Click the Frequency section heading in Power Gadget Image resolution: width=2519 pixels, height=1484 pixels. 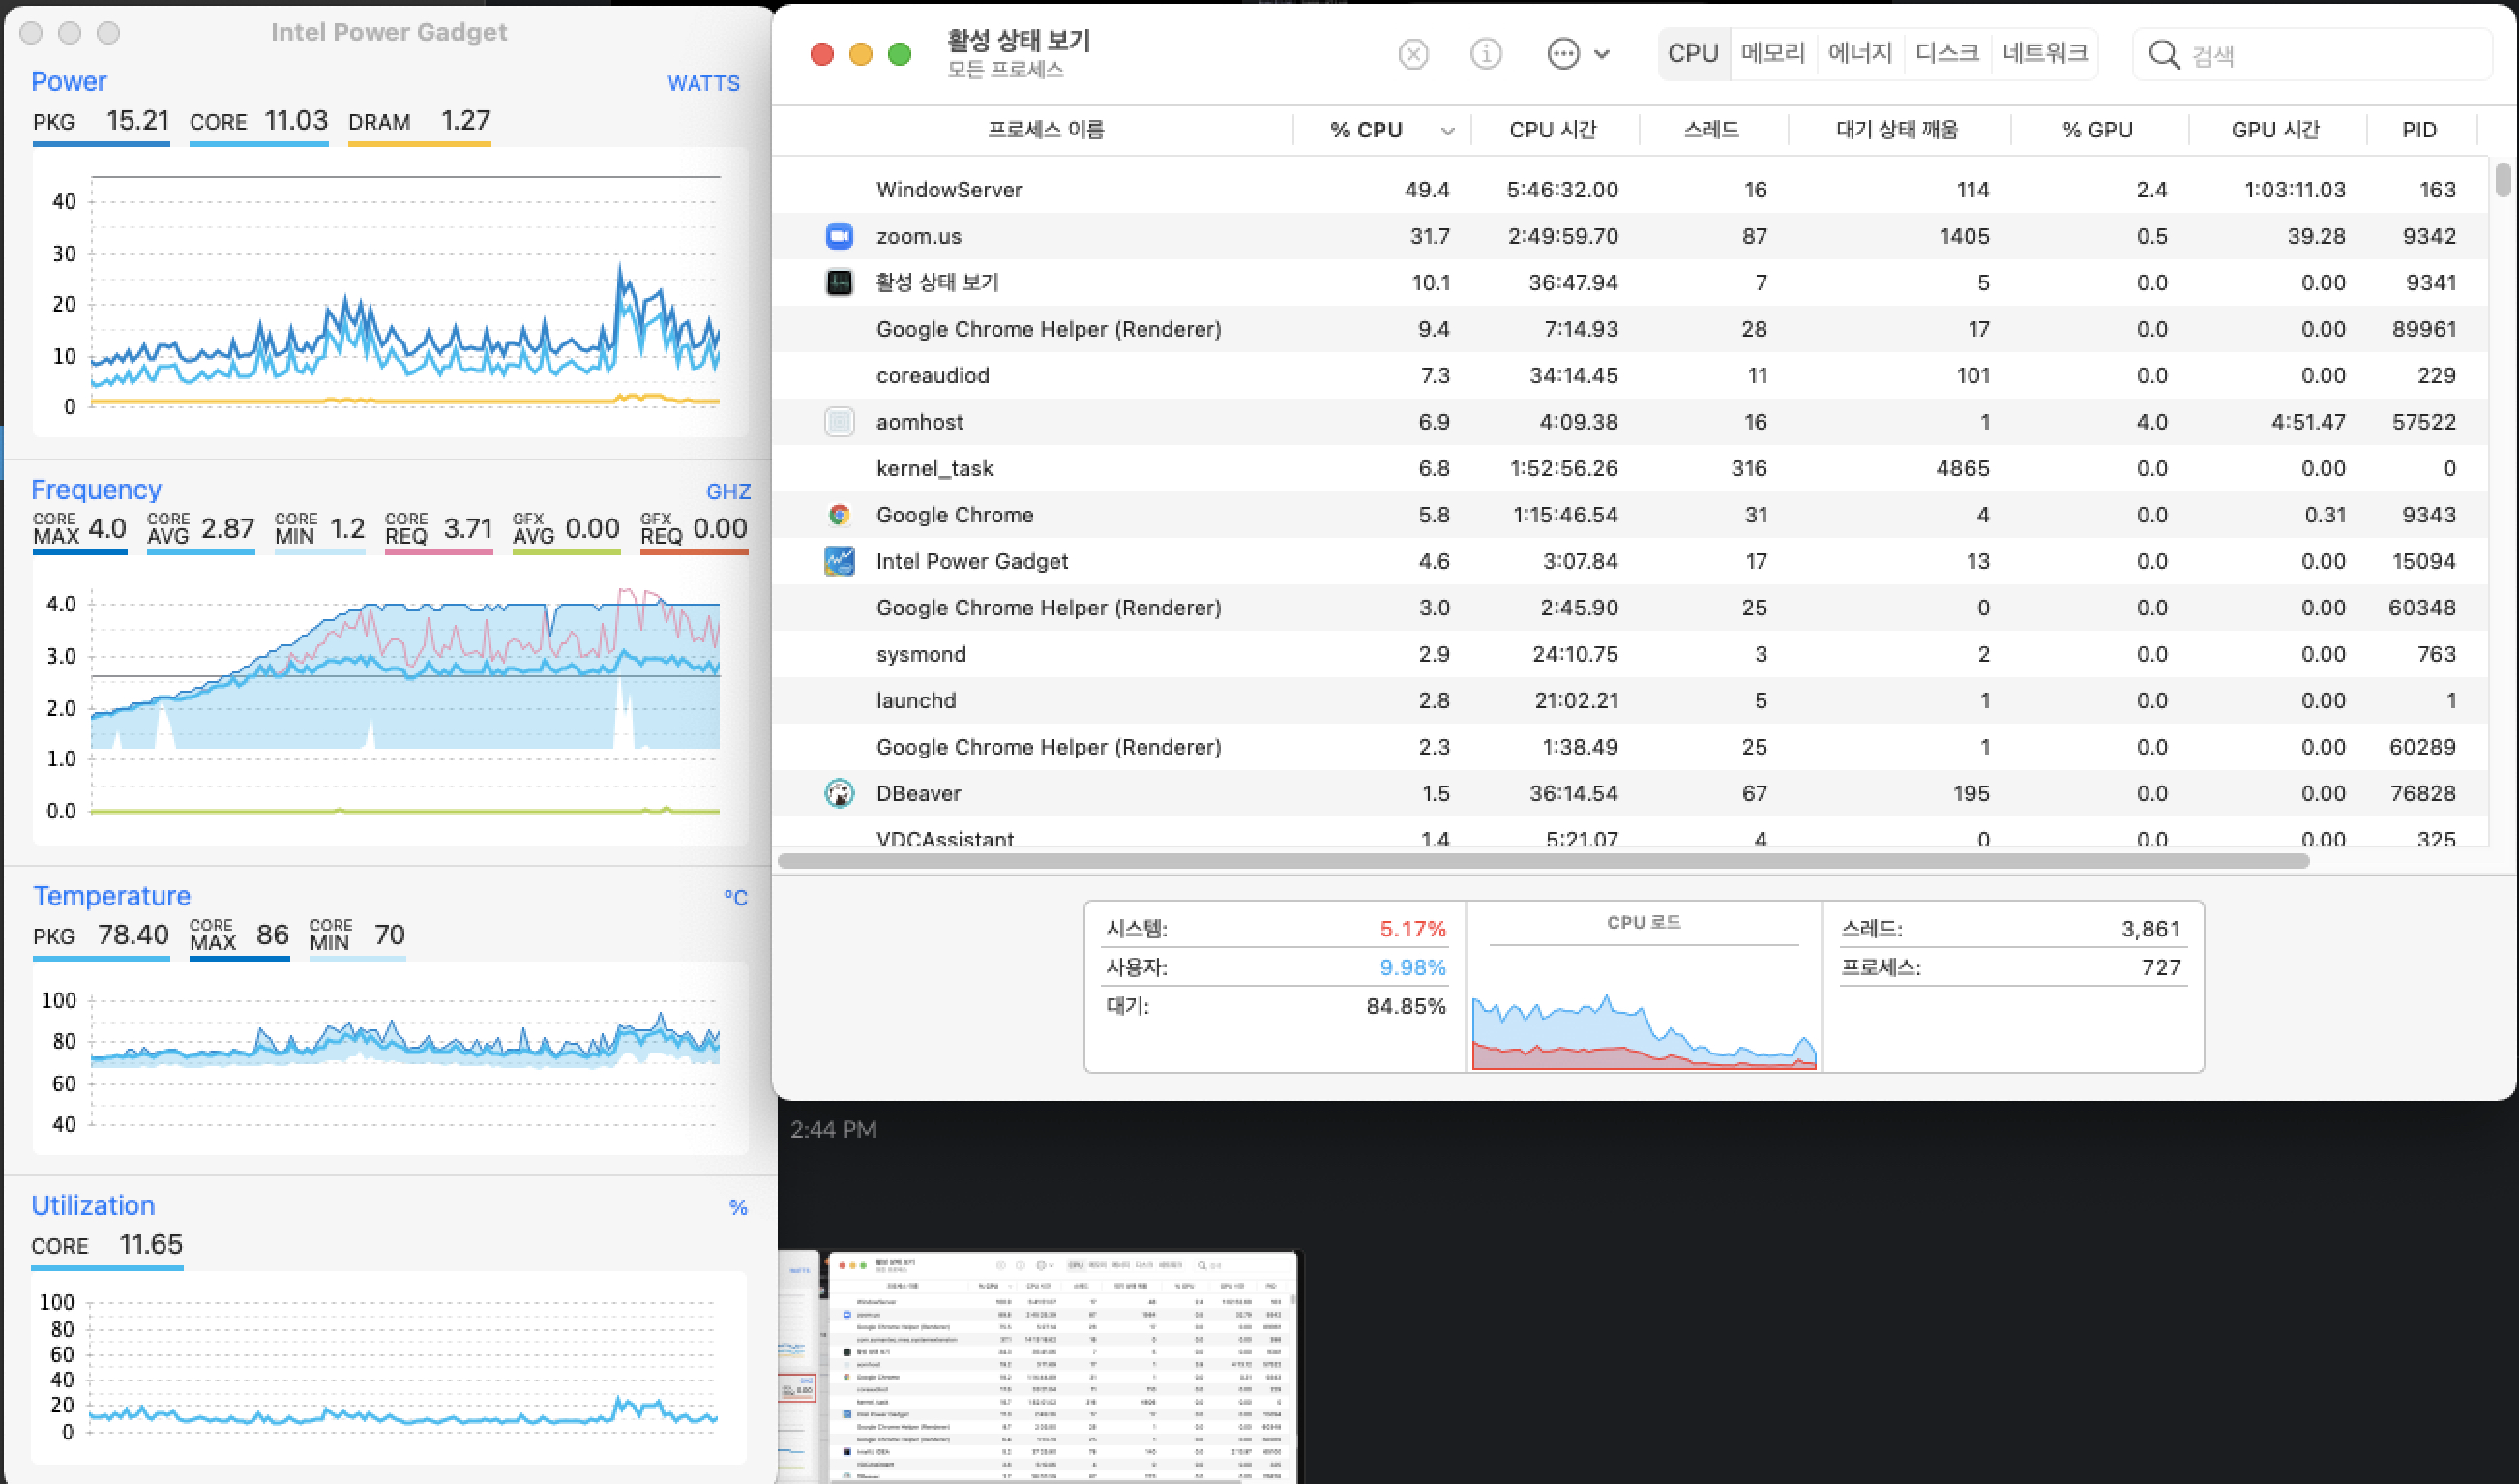pos(96,490)
